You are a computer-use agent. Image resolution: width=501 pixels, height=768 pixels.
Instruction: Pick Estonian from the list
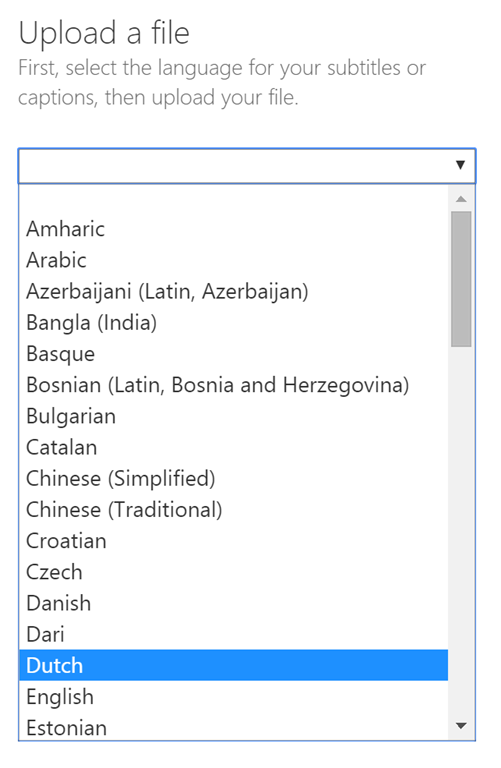click(x=234, y=727)
